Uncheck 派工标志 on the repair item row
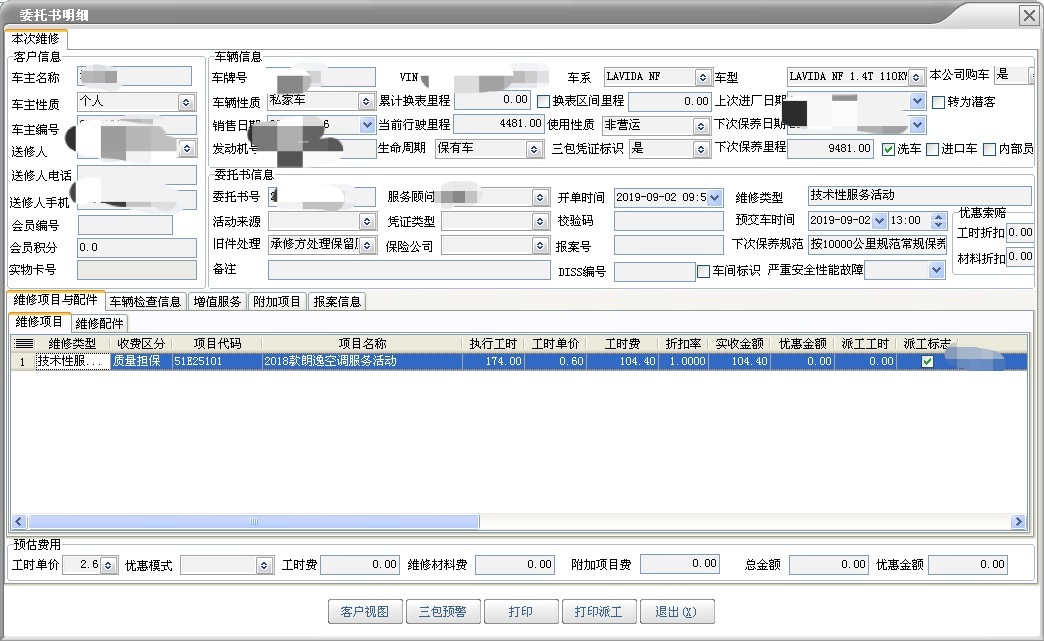Screen dimensions: 1044x641 [925, 361]
